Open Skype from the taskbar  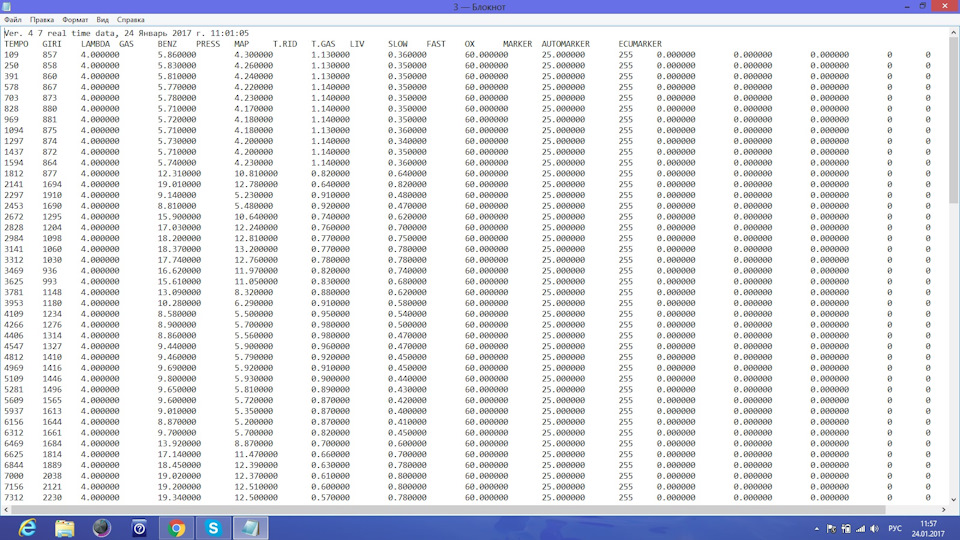[x=213, y=528]
